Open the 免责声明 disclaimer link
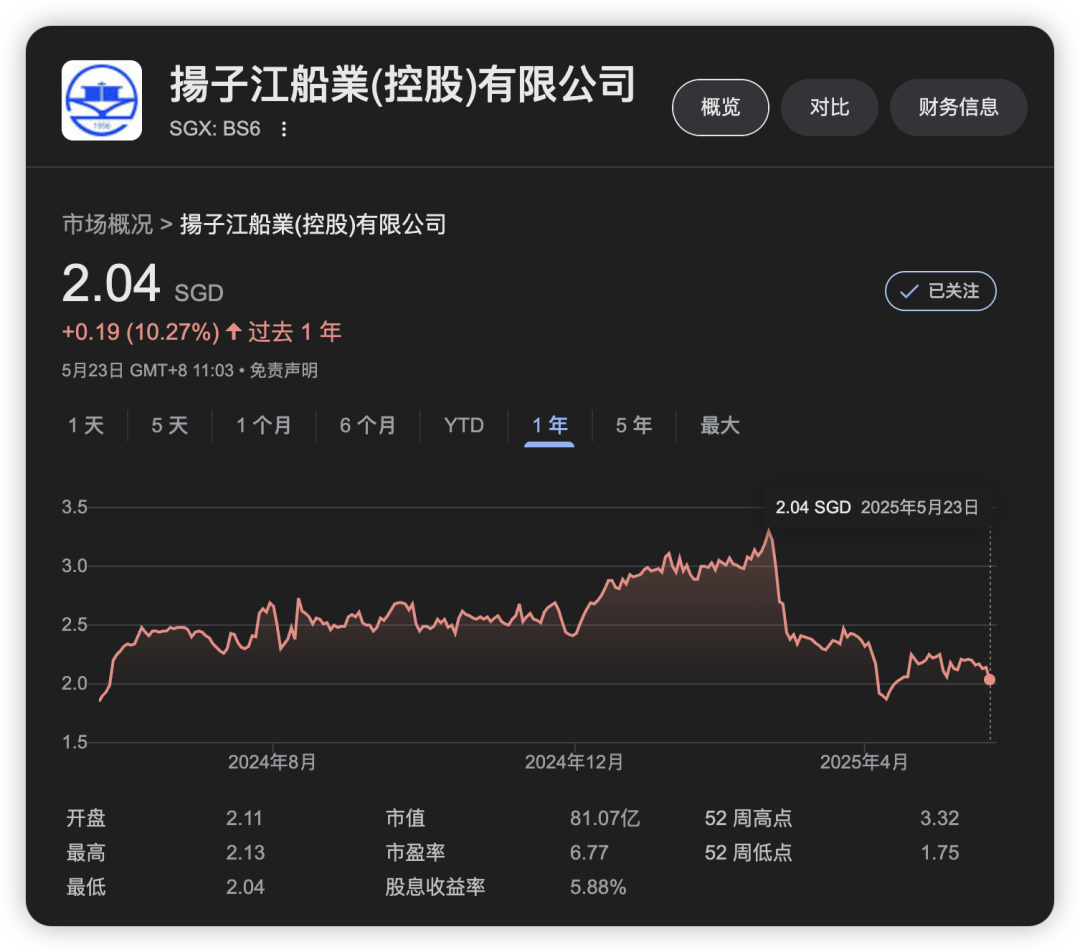Screen dimensions: 1080x952 283,371
